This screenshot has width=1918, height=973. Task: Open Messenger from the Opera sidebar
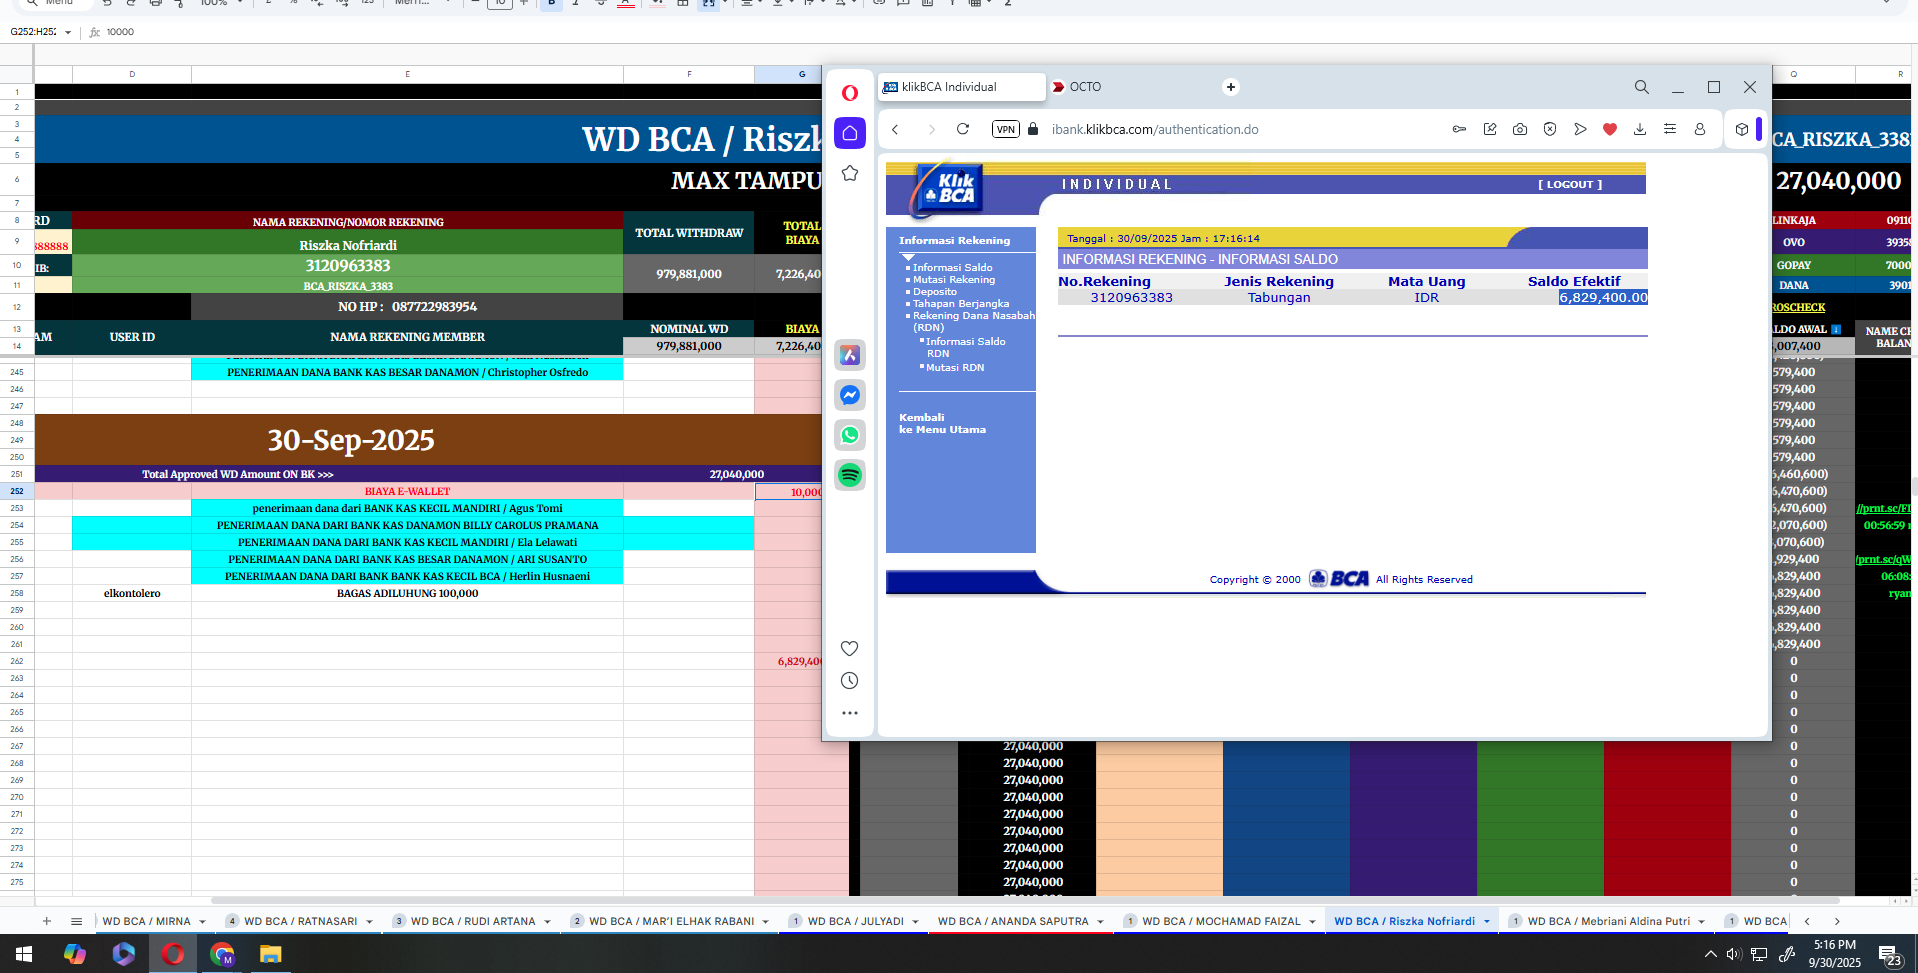coord(850,395)
